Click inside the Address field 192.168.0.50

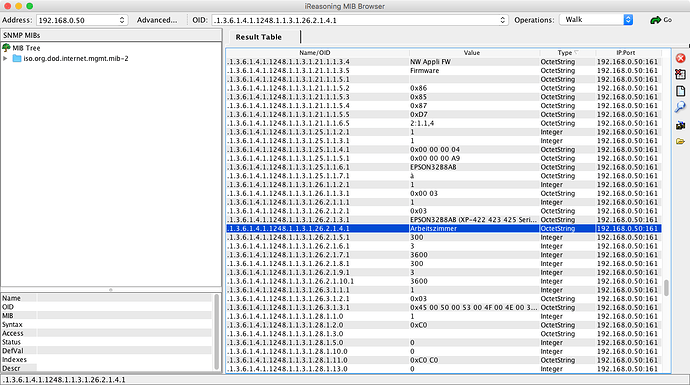(x=77, y=20)
